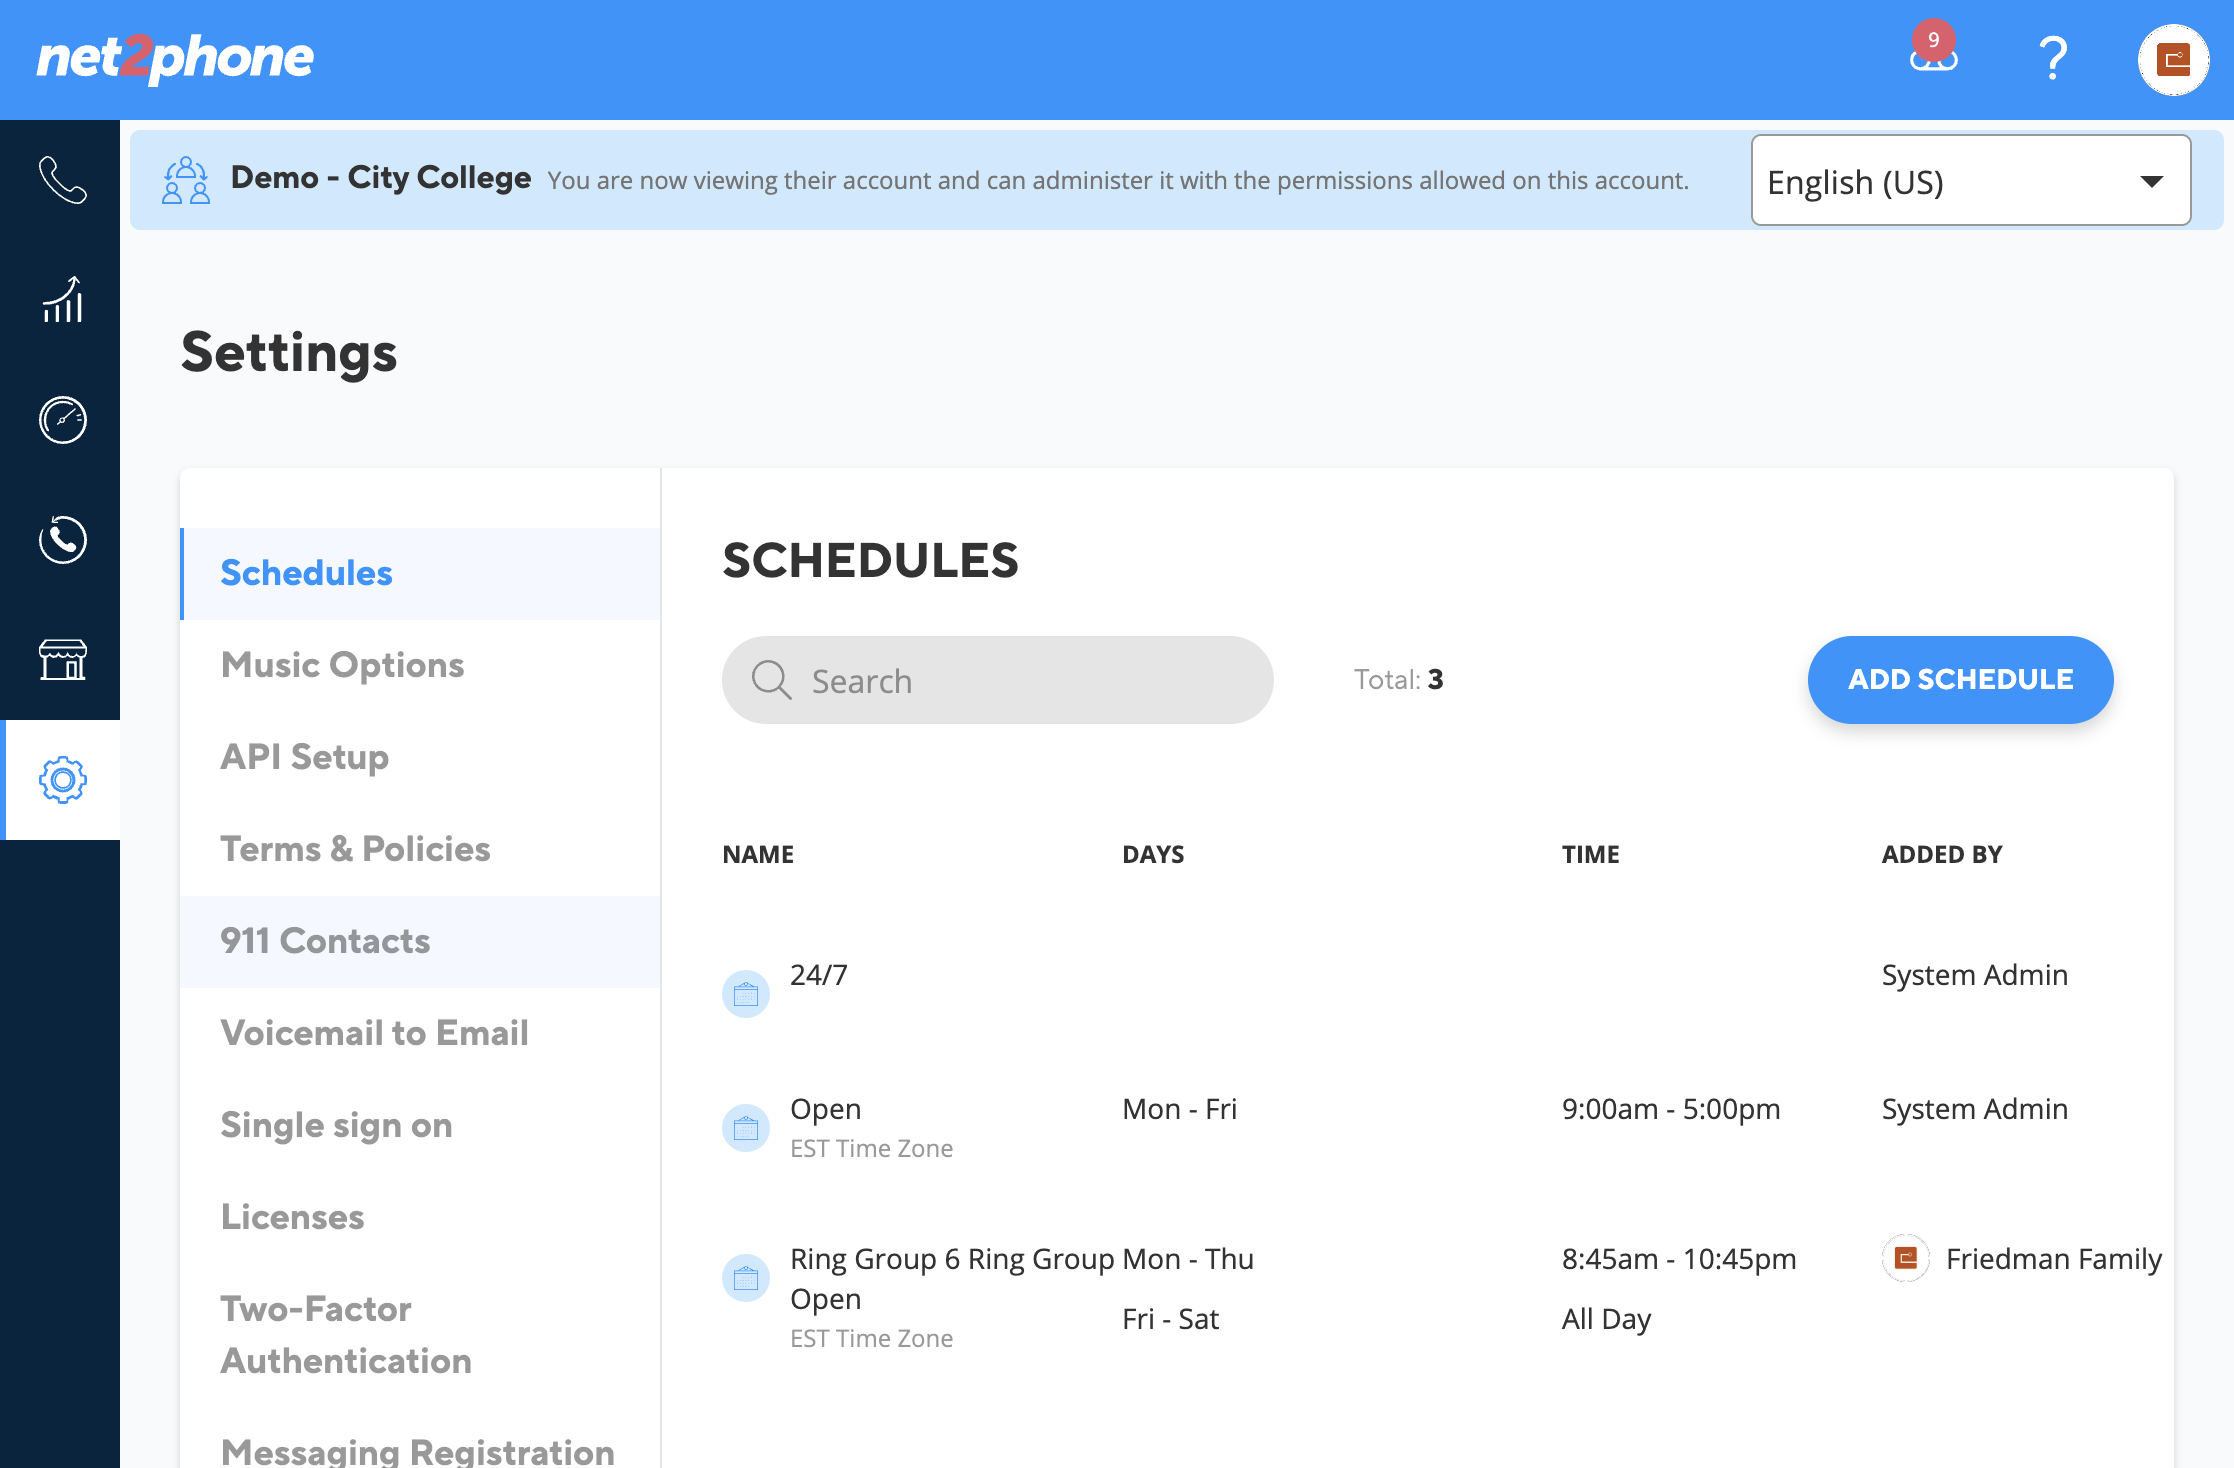The image size is (2234, 1468).
Task: Go to Voicemail to Email settings
Action: (374, 1033)
